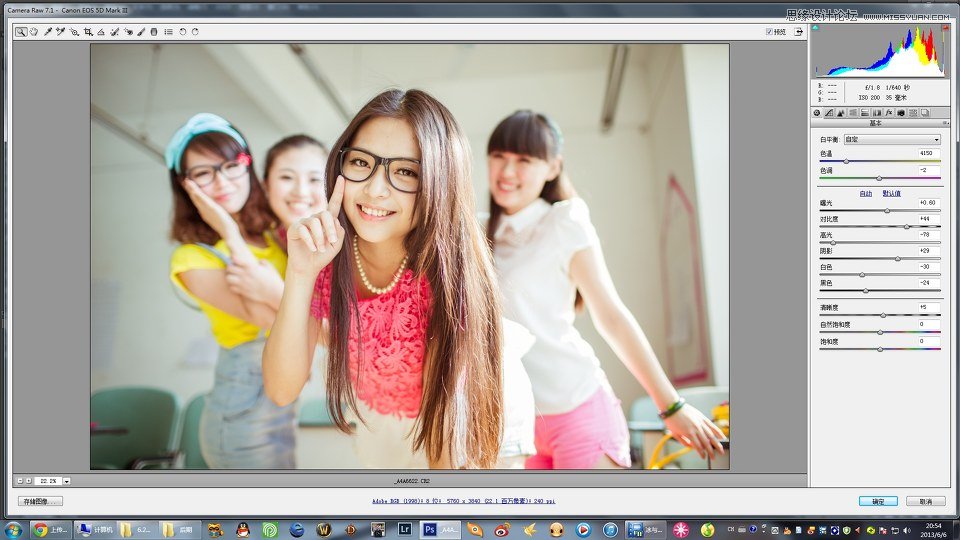This screenshot has width=960, height=540.
Task: Switch to the Snapshots panel tab
Action: [925, 113]
